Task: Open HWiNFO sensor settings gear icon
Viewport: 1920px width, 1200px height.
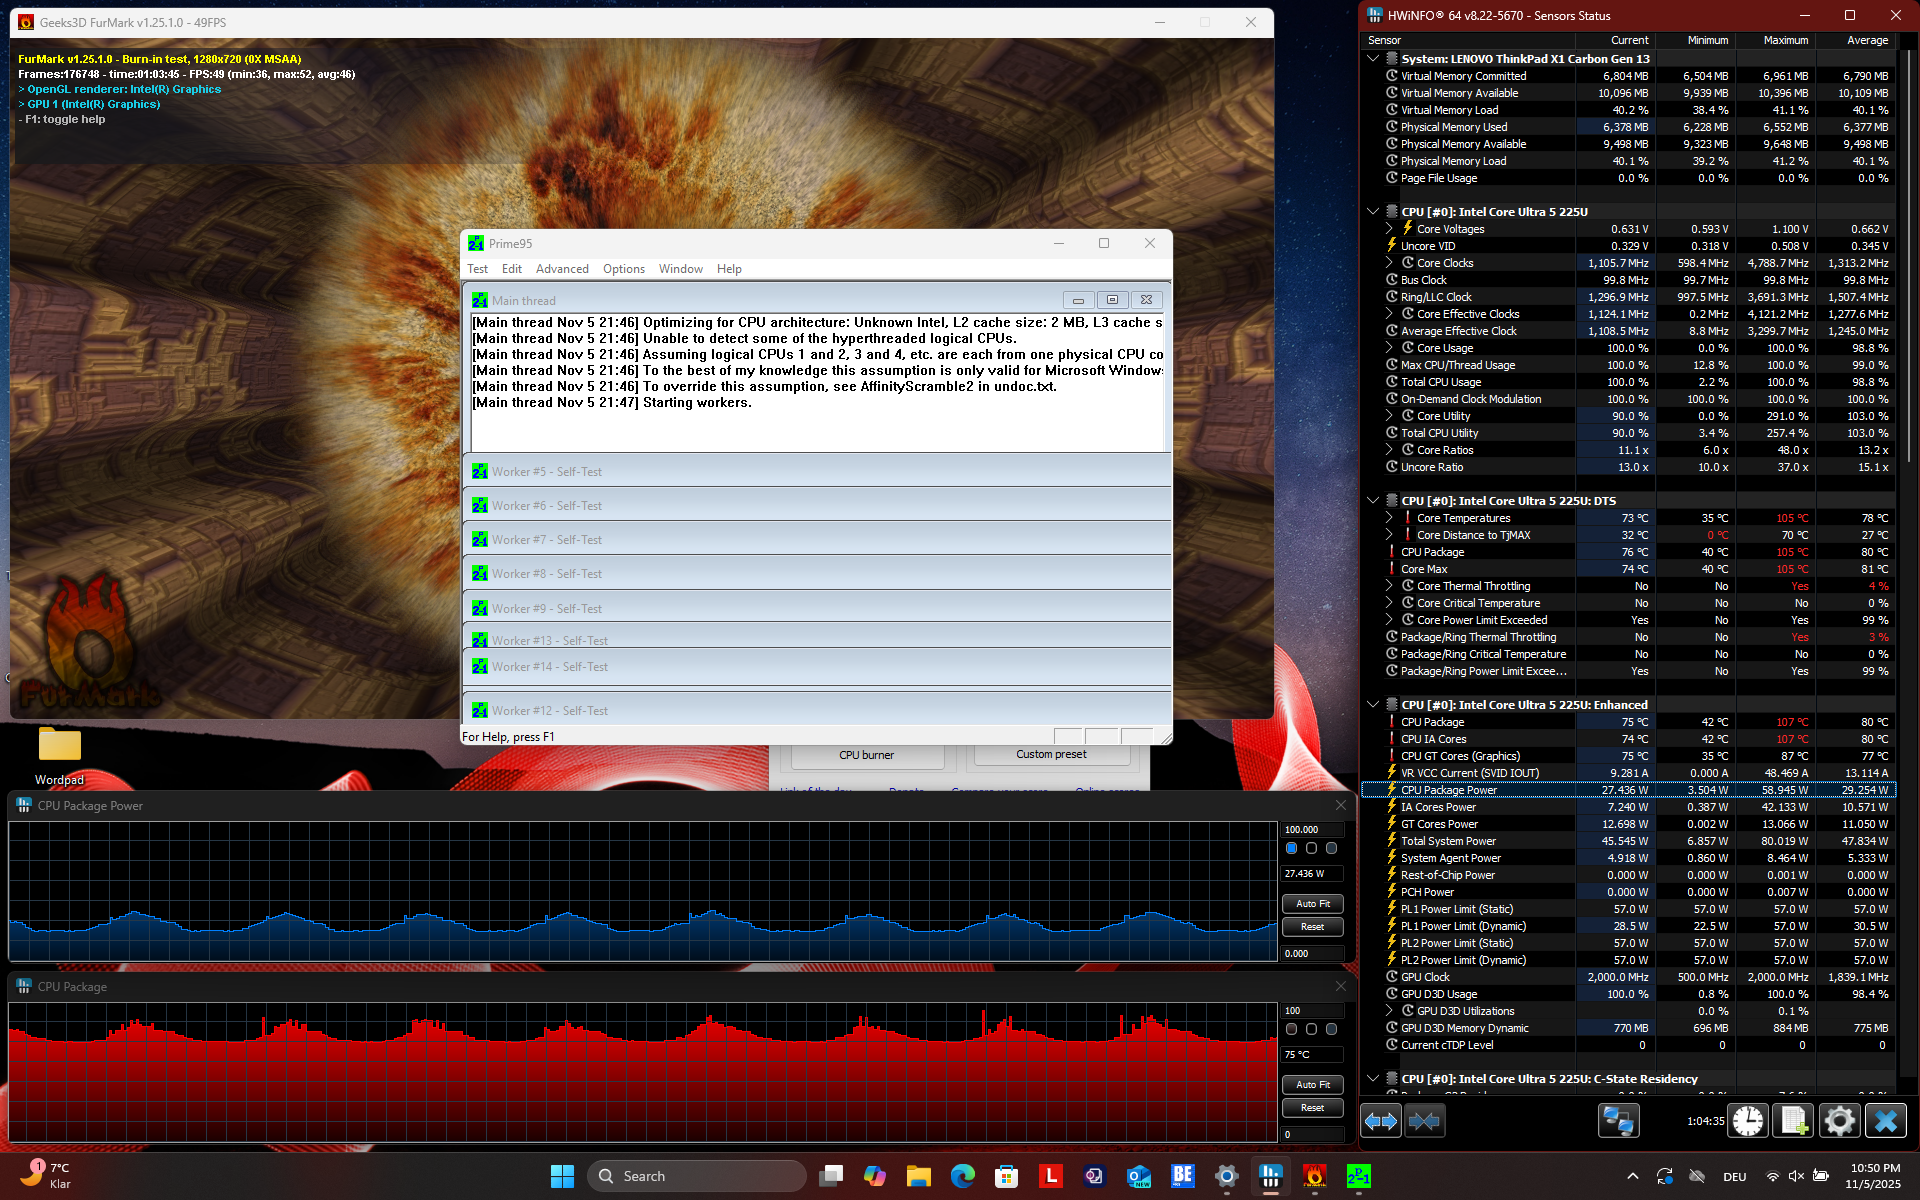Action: pos(1839,1121)
